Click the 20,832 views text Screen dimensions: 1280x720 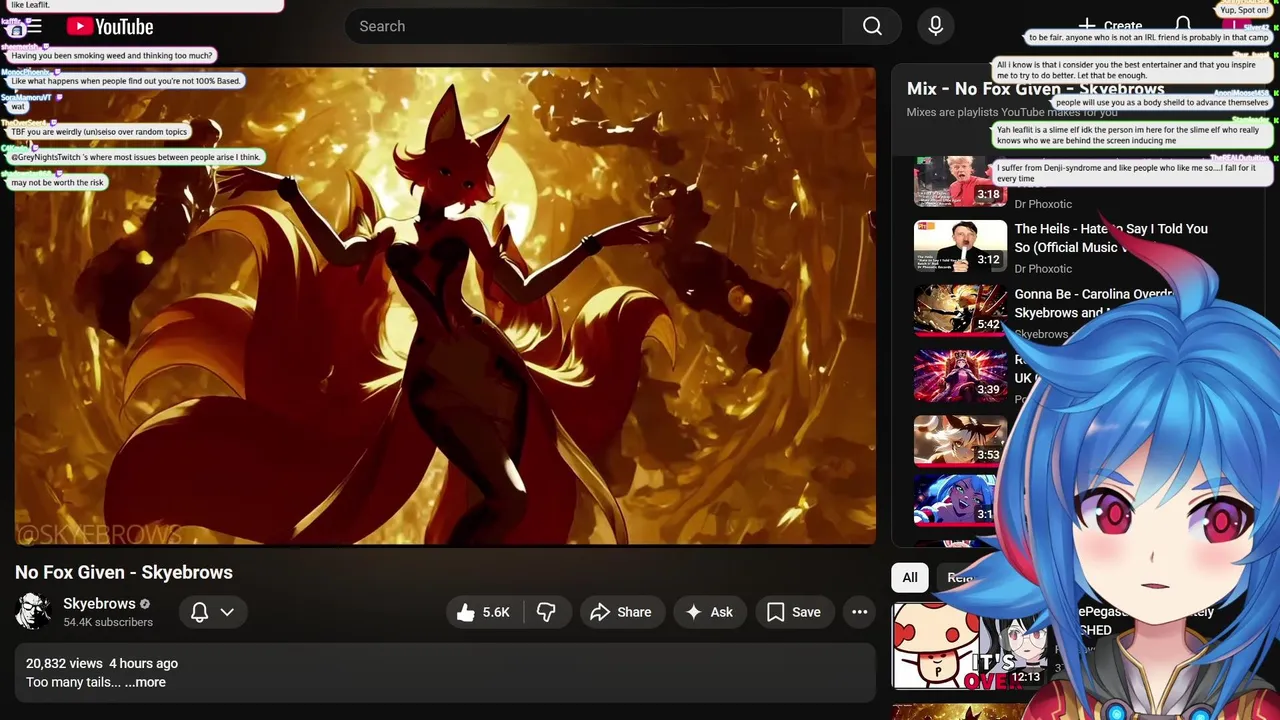(64, 663)
